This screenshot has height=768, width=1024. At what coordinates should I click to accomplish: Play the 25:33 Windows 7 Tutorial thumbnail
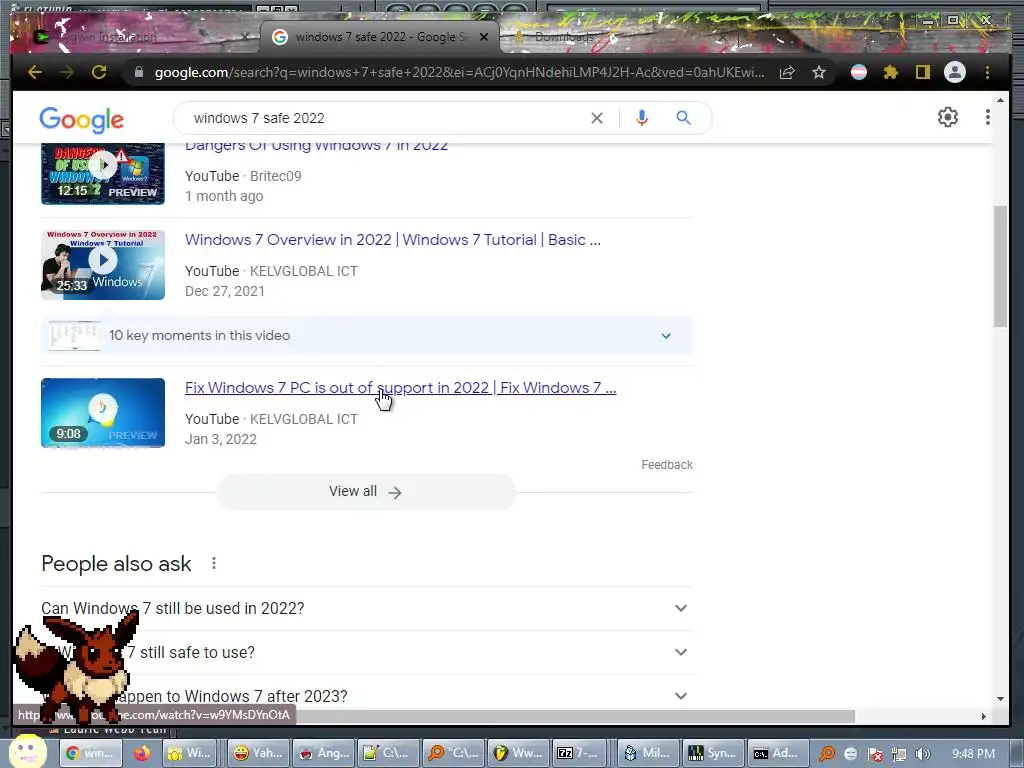coord(103,264)
